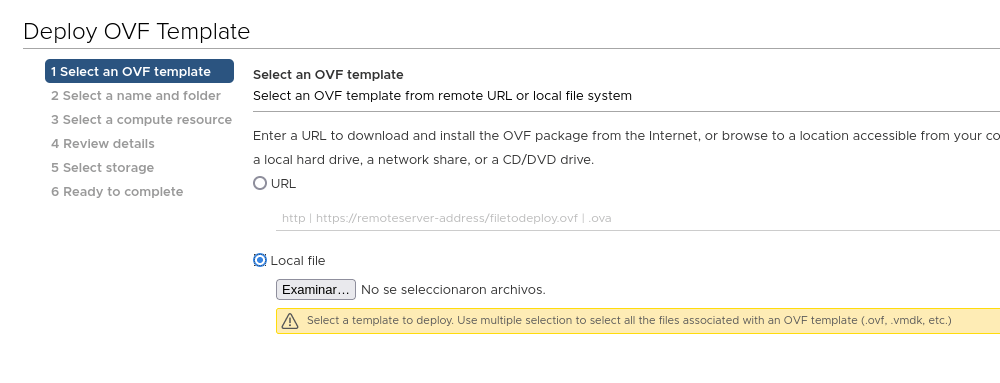
Task: Select the Local file radio button
Action: pyautogui.click(x=260, y=260)
